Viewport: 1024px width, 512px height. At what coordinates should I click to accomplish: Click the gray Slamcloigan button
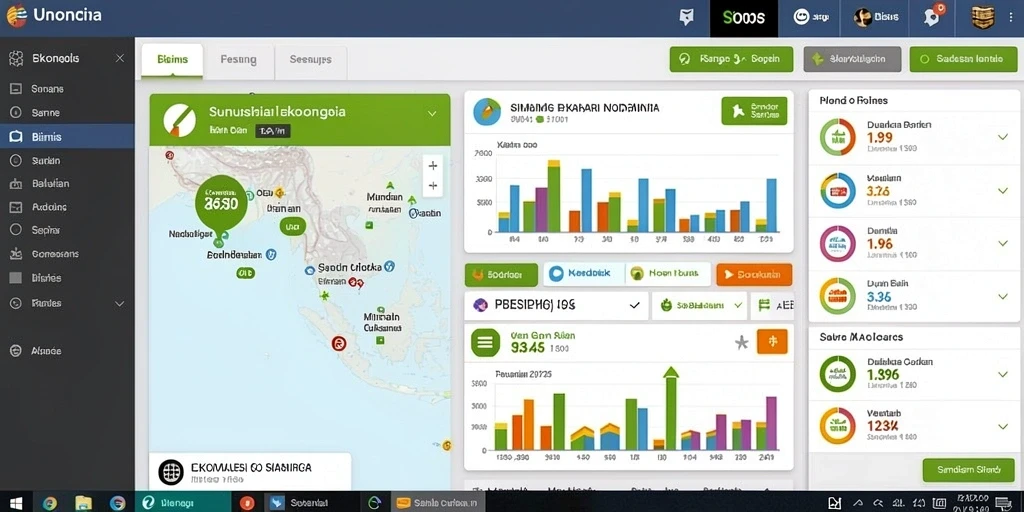852,59
